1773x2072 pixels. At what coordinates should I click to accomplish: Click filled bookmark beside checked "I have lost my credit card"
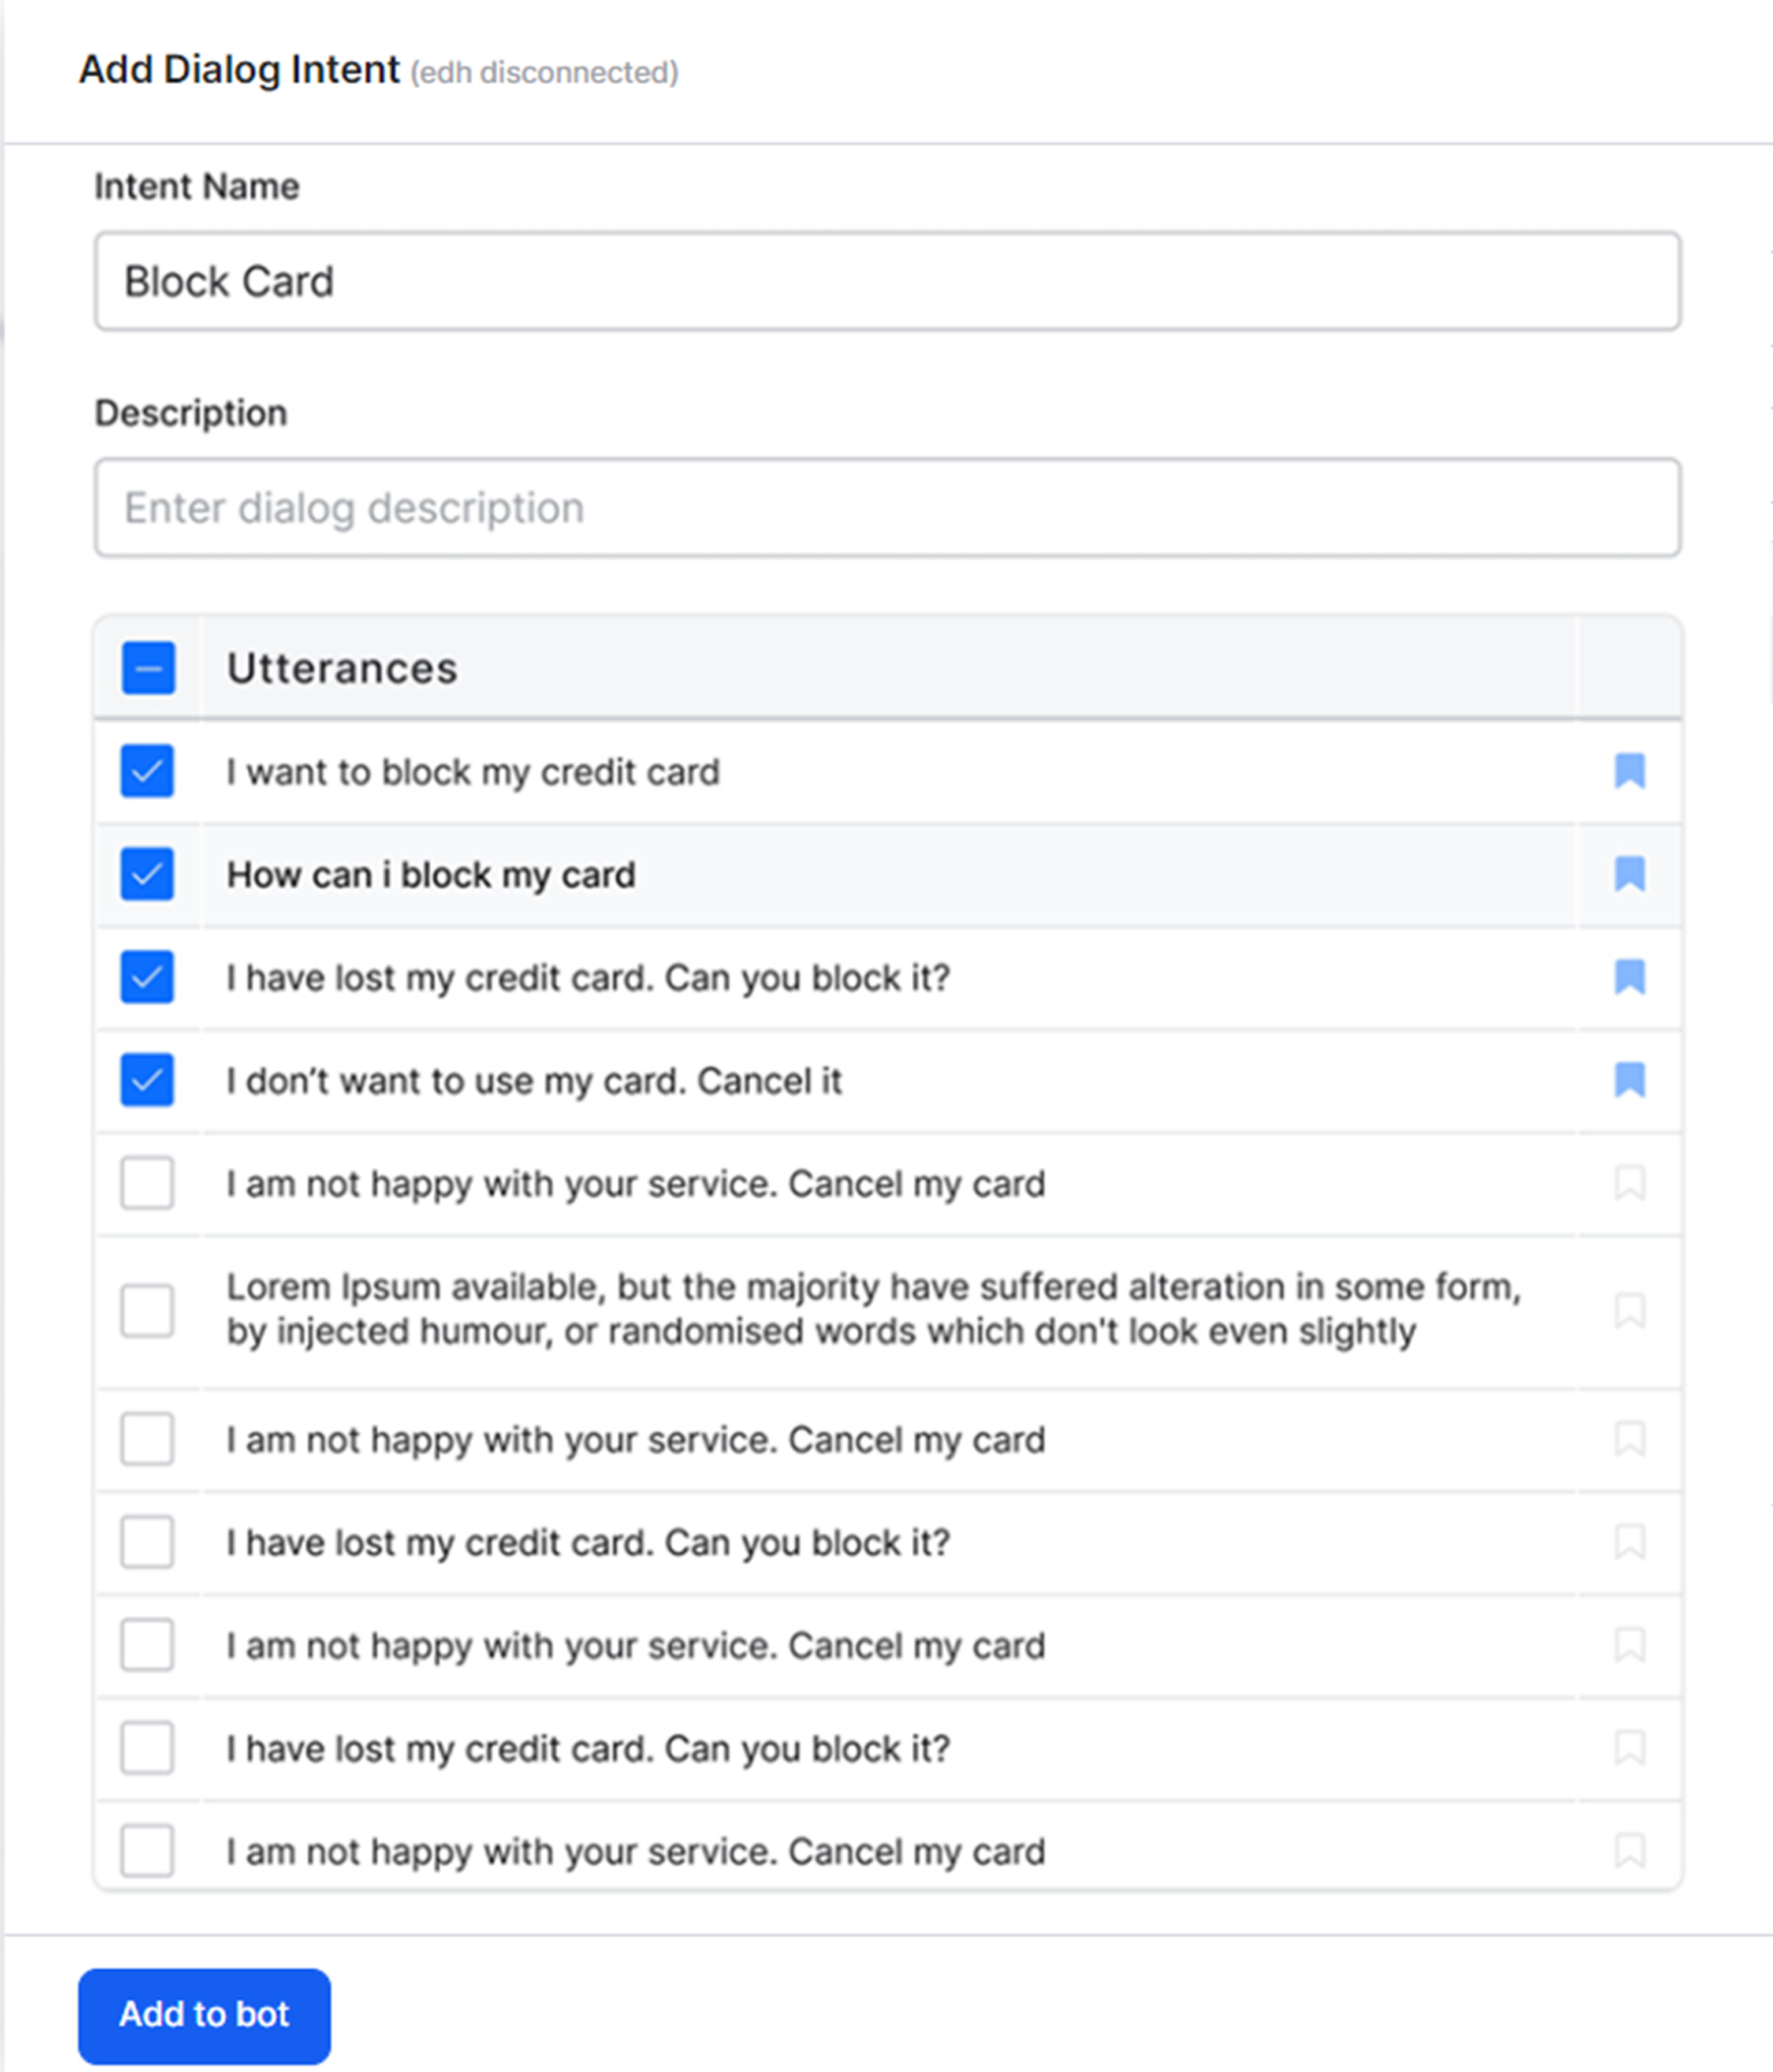(1629, 977)
